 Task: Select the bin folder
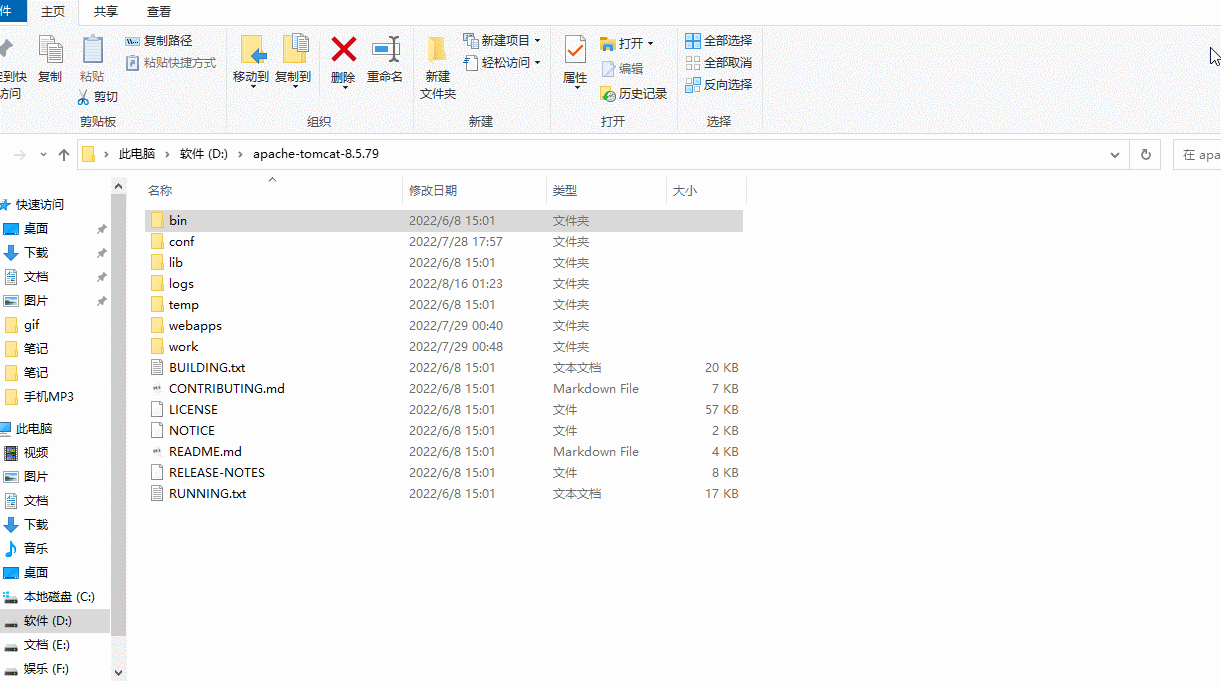point(444,220)
